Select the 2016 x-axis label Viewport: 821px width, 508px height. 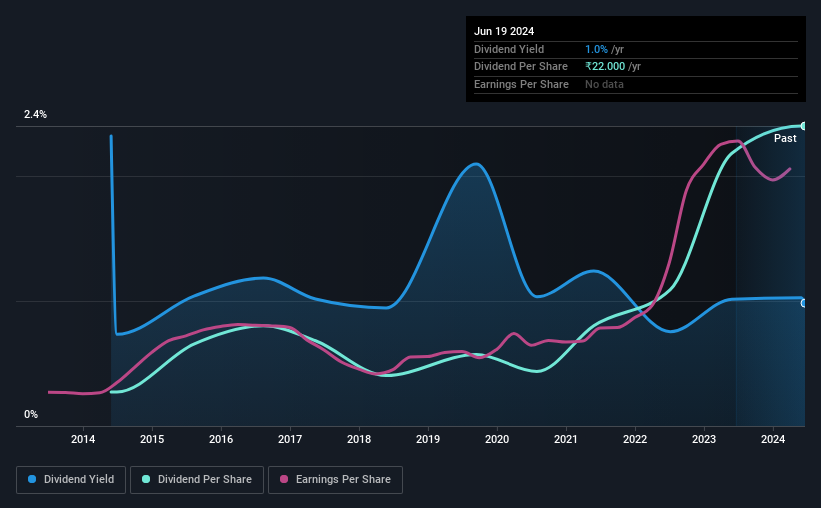pos(221,439)
